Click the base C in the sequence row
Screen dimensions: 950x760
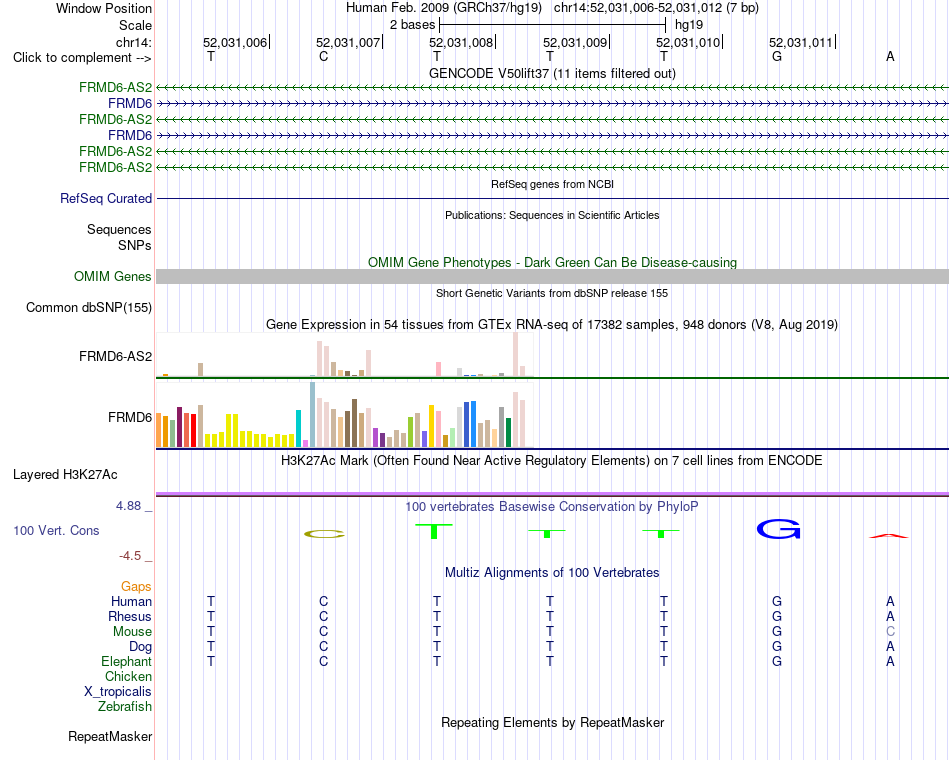coord(324,56)
